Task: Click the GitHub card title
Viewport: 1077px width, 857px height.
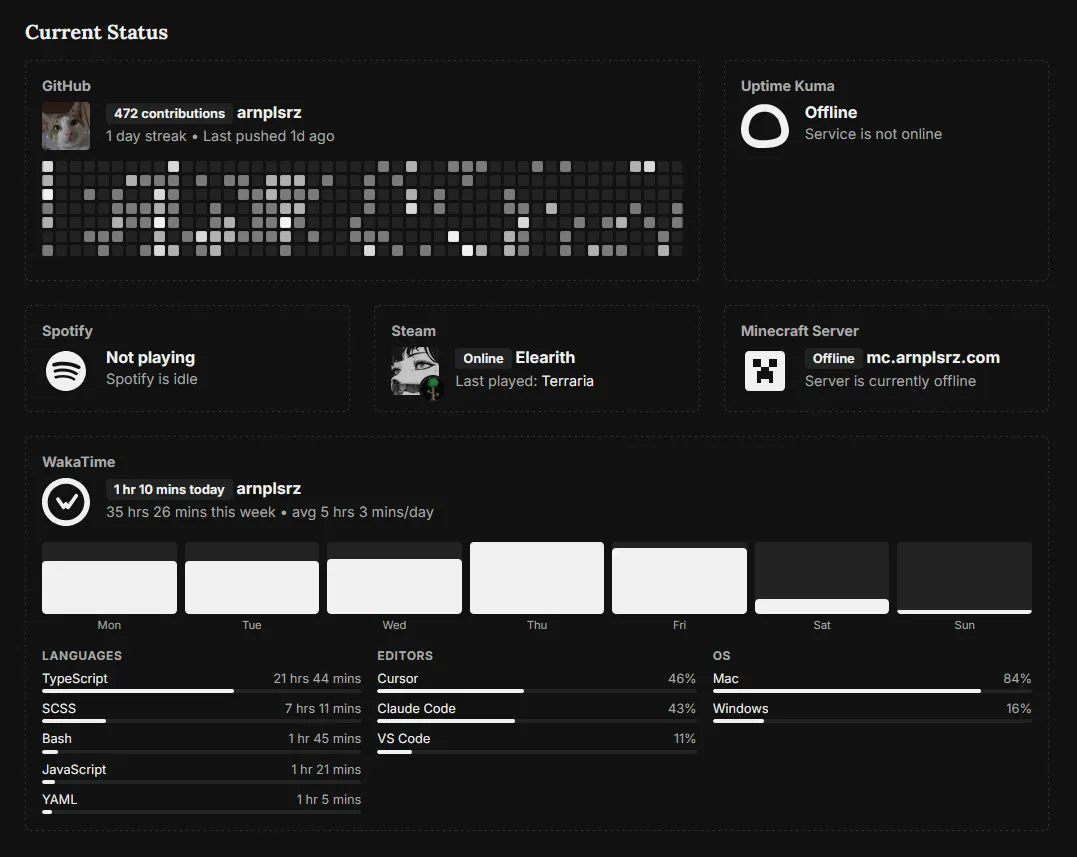Action: point(67,86)
